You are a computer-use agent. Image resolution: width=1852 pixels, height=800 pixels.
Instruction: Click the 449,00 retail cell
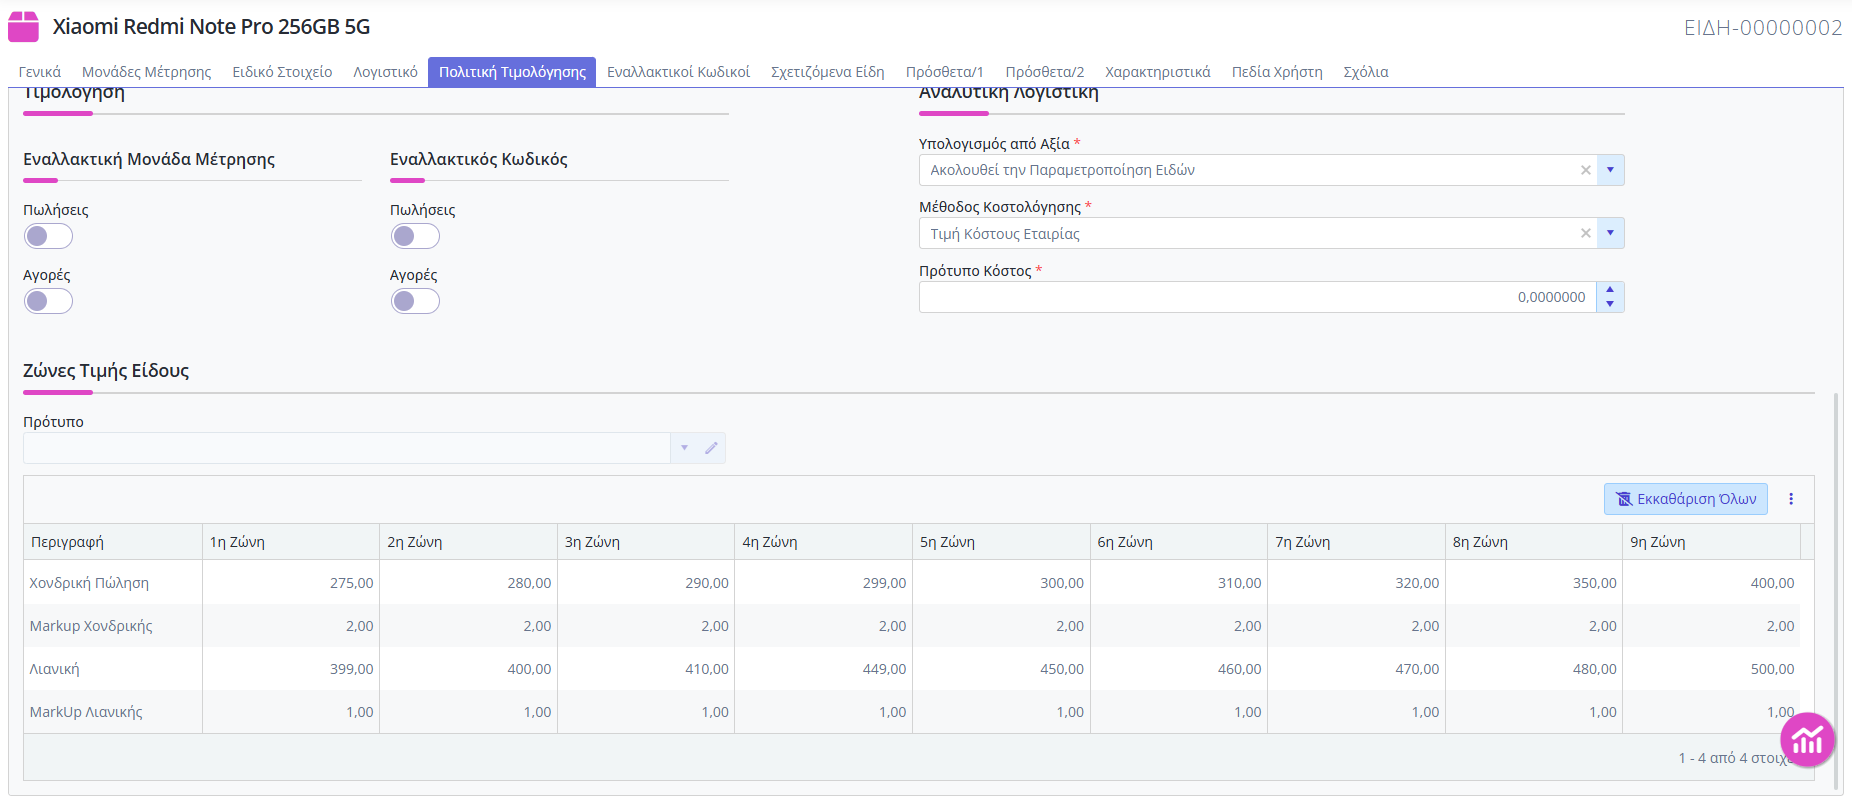[823, 669]
